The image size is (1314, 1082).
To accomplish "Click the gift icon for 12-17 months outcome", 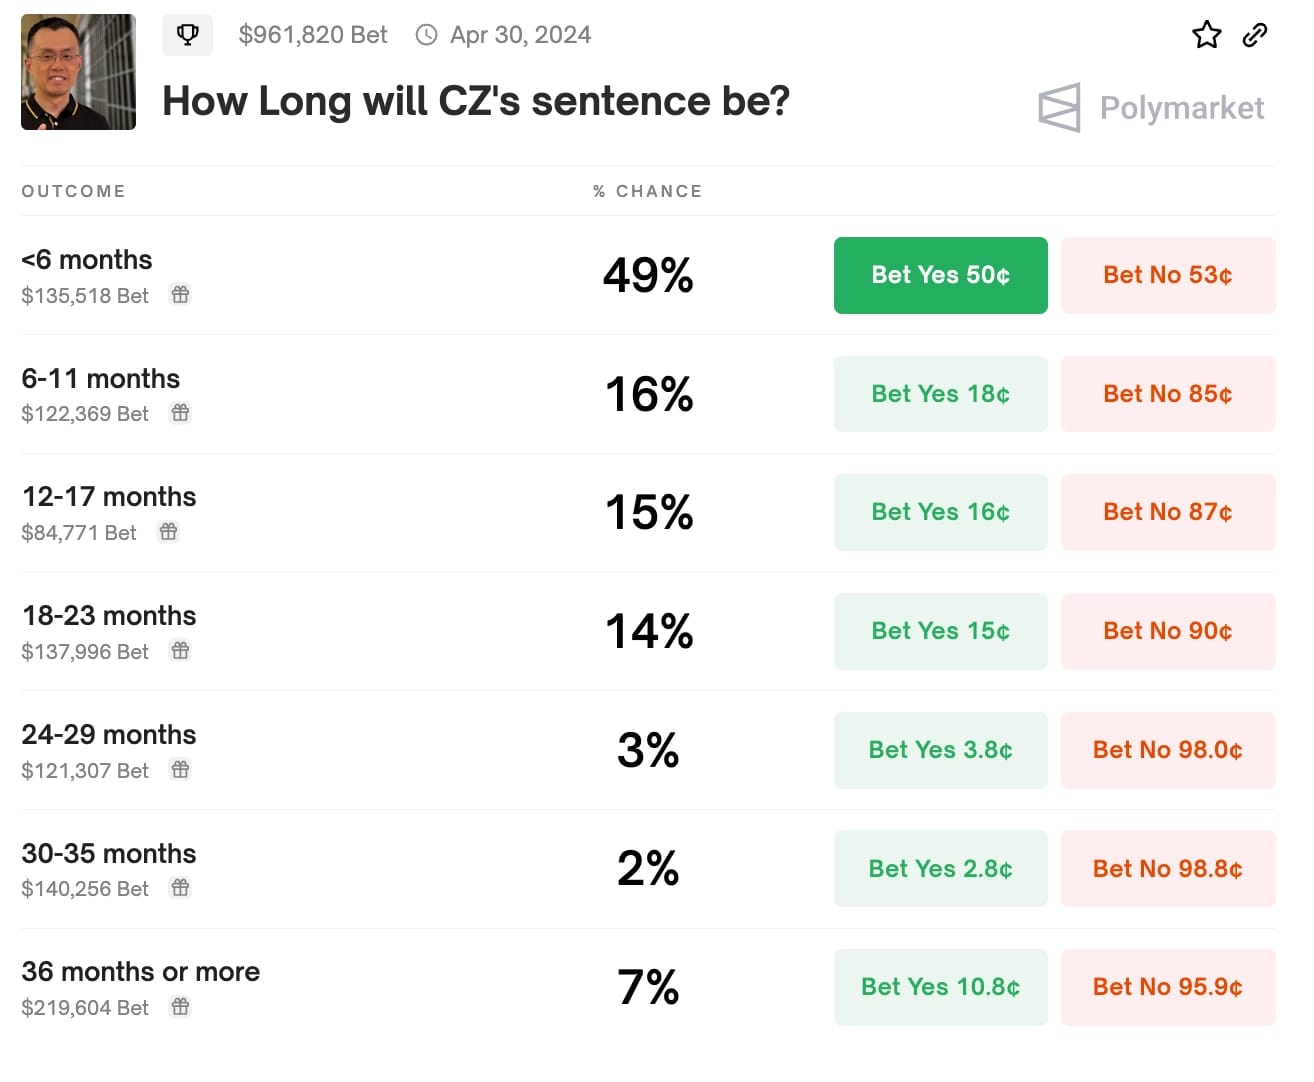I will coord(168,532).
